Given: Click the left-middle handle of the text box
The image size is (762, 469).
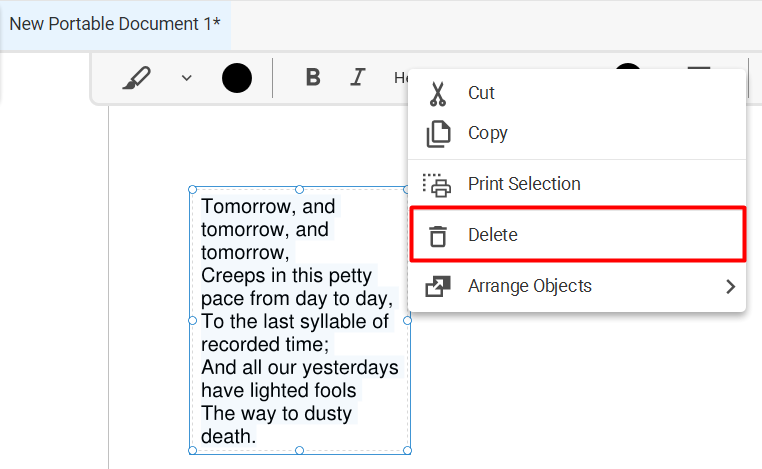Looking at the screenshot, I should 192,320.
